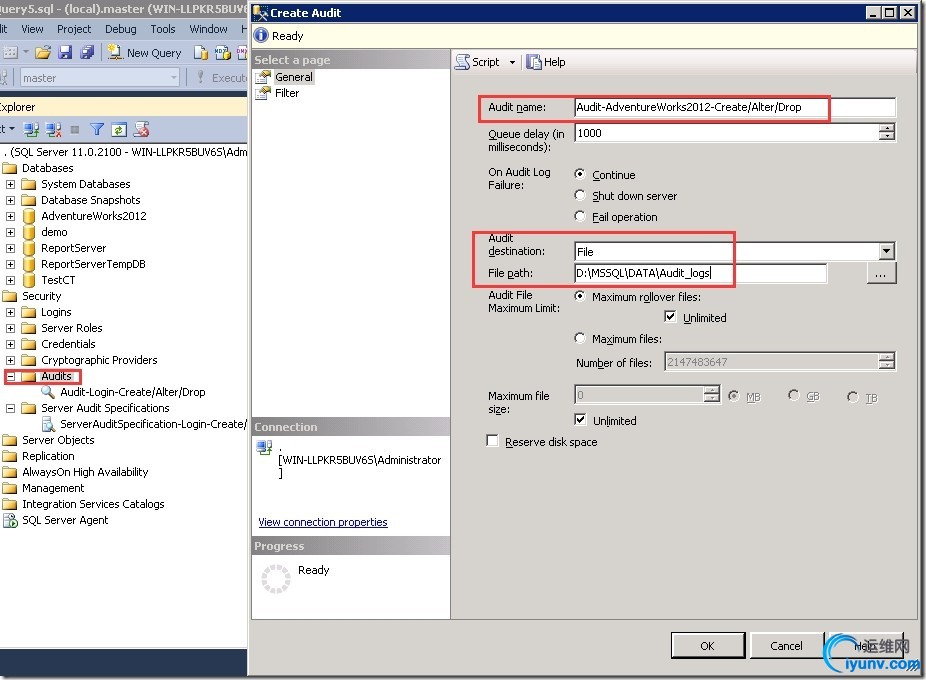926x680 pixels.
Task: Click the Analysis Services MDX Query icon
Action: 223,53
